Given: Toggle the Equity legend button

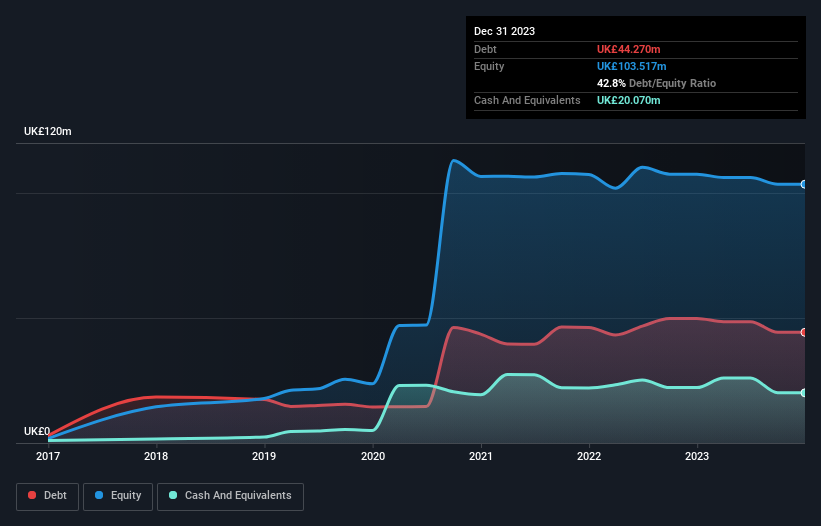Looking at the screenshot, I should tap(118, 496).
